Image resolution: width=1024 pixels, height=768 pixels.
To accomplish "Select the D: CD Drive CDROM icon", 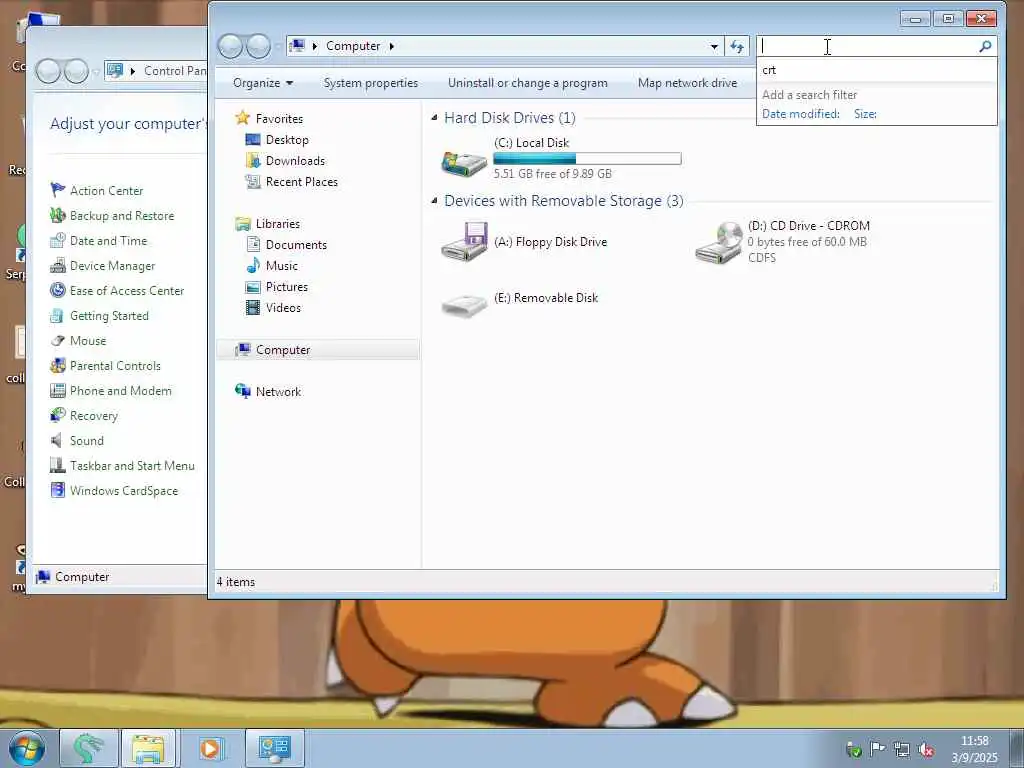I will [718, 242].
